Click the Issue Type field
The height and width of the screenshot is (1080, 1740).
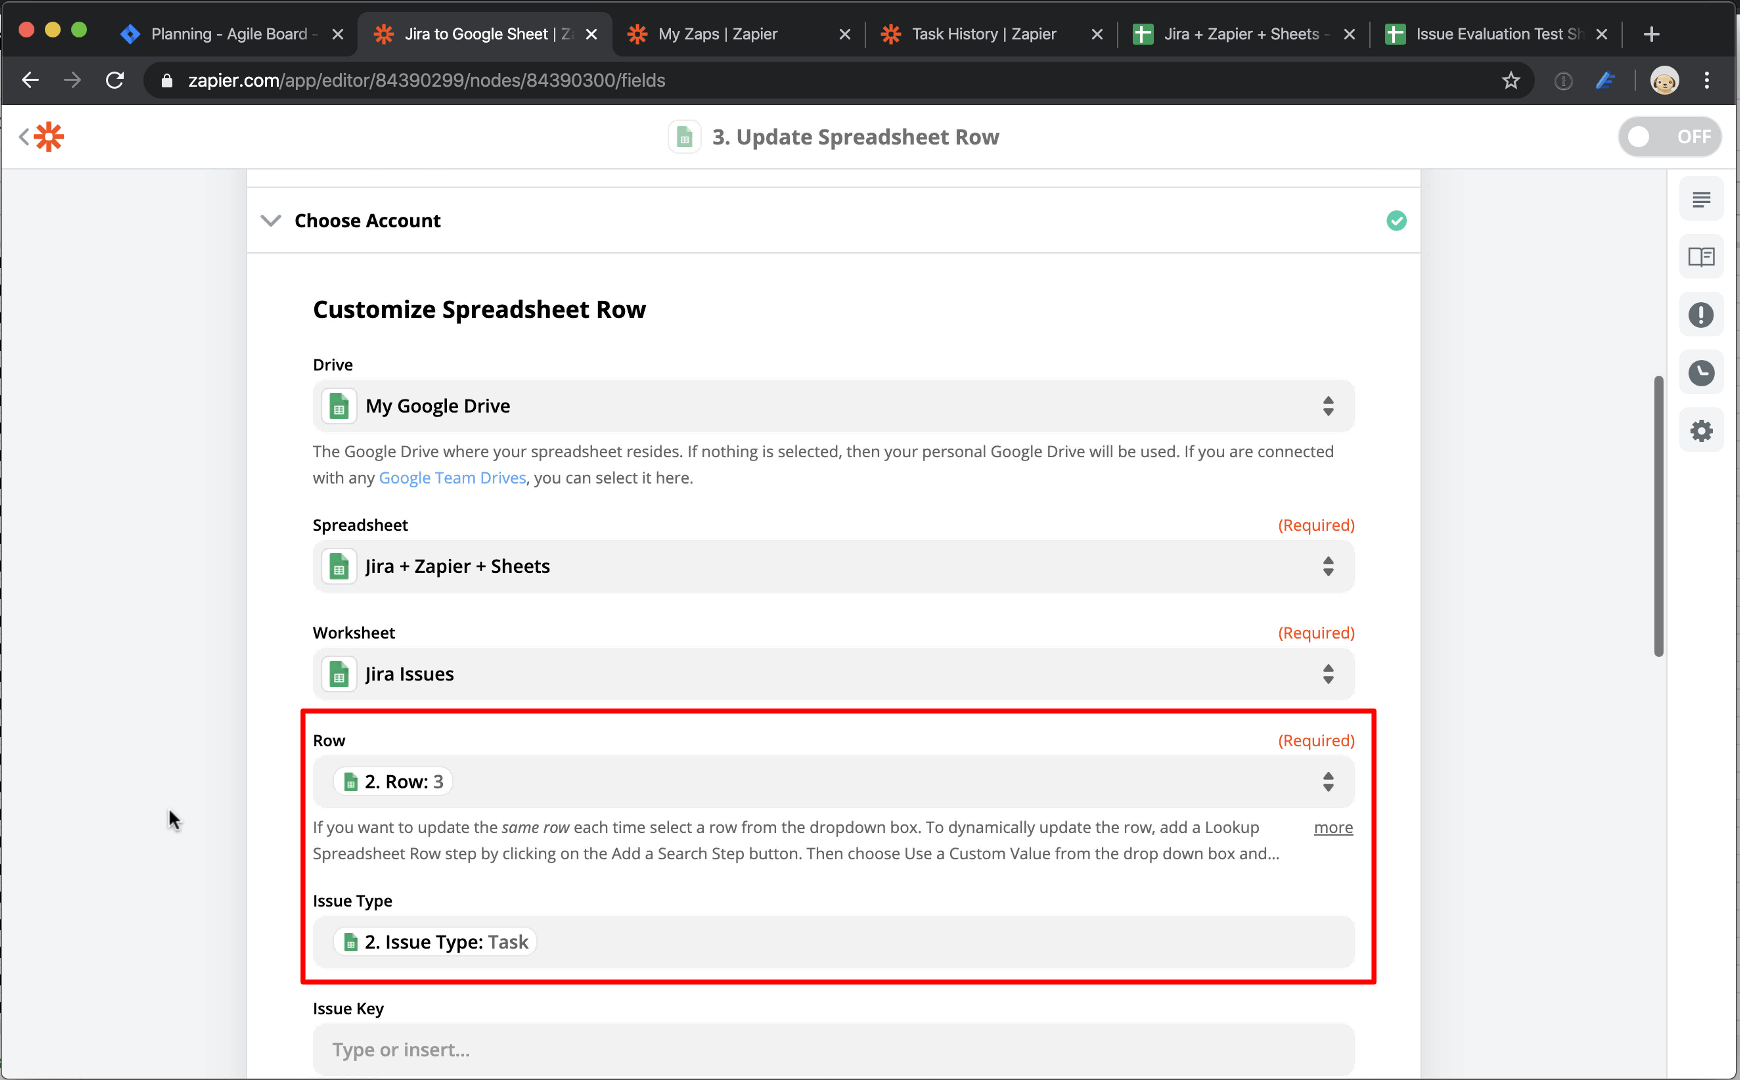tap(833, 942)
